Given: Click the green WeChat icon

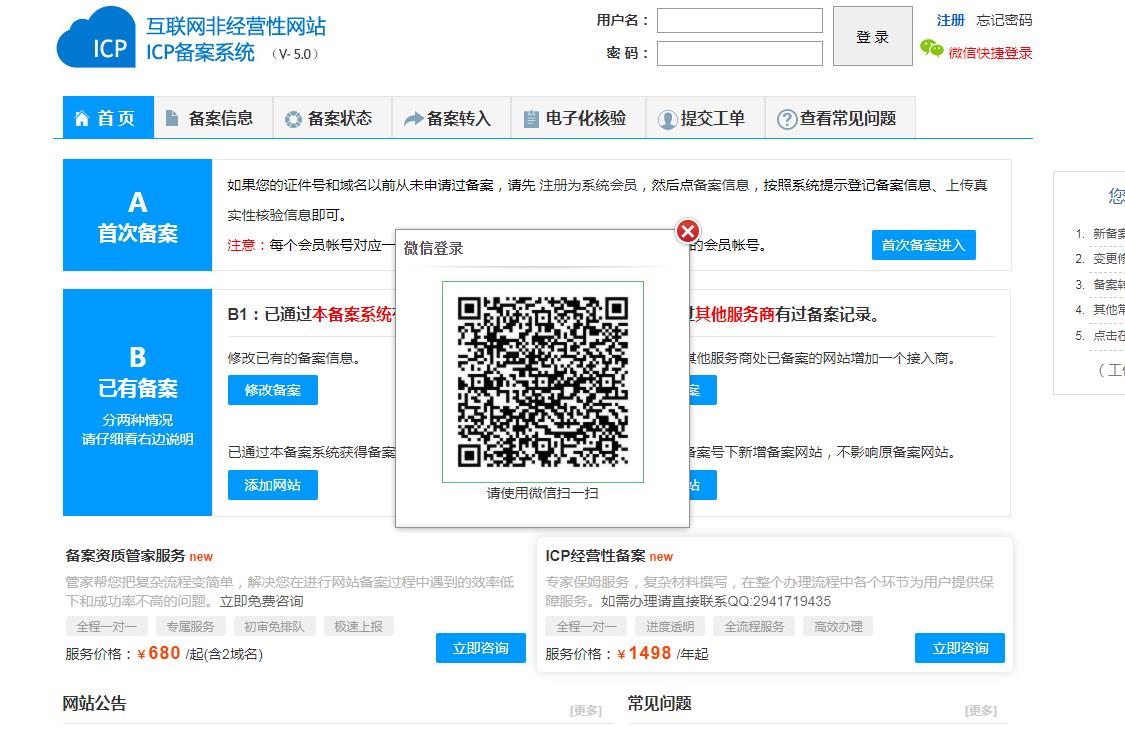Looking at the screenshot, I should (931, 49).
